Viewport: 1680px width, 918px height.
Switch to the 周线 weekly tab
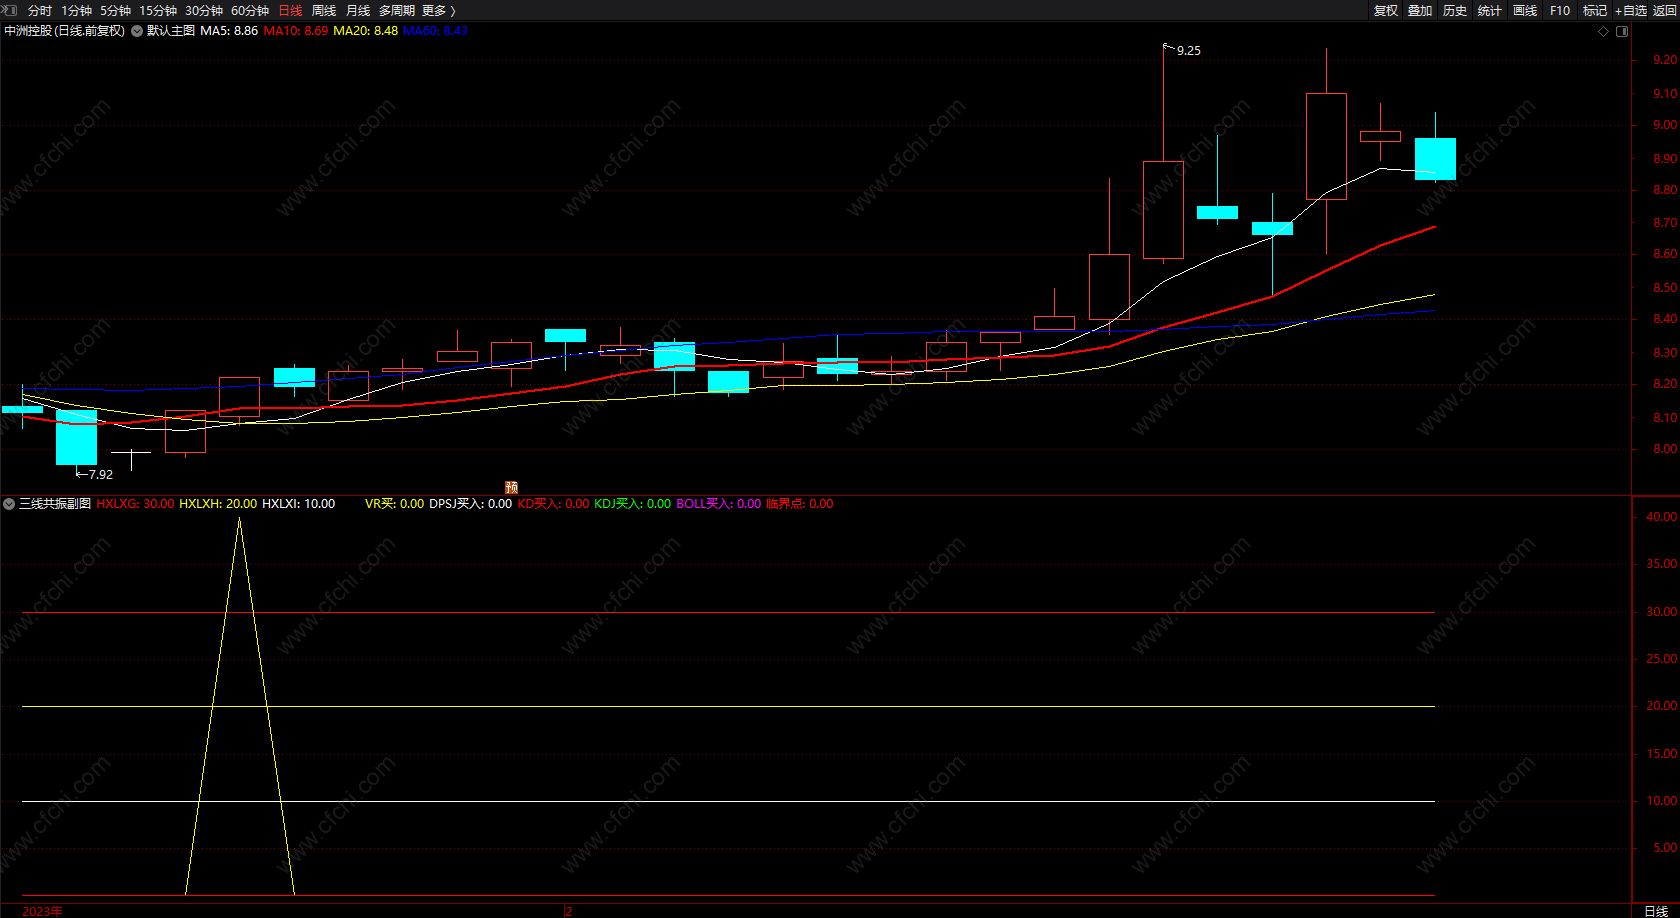pos(324,10)
